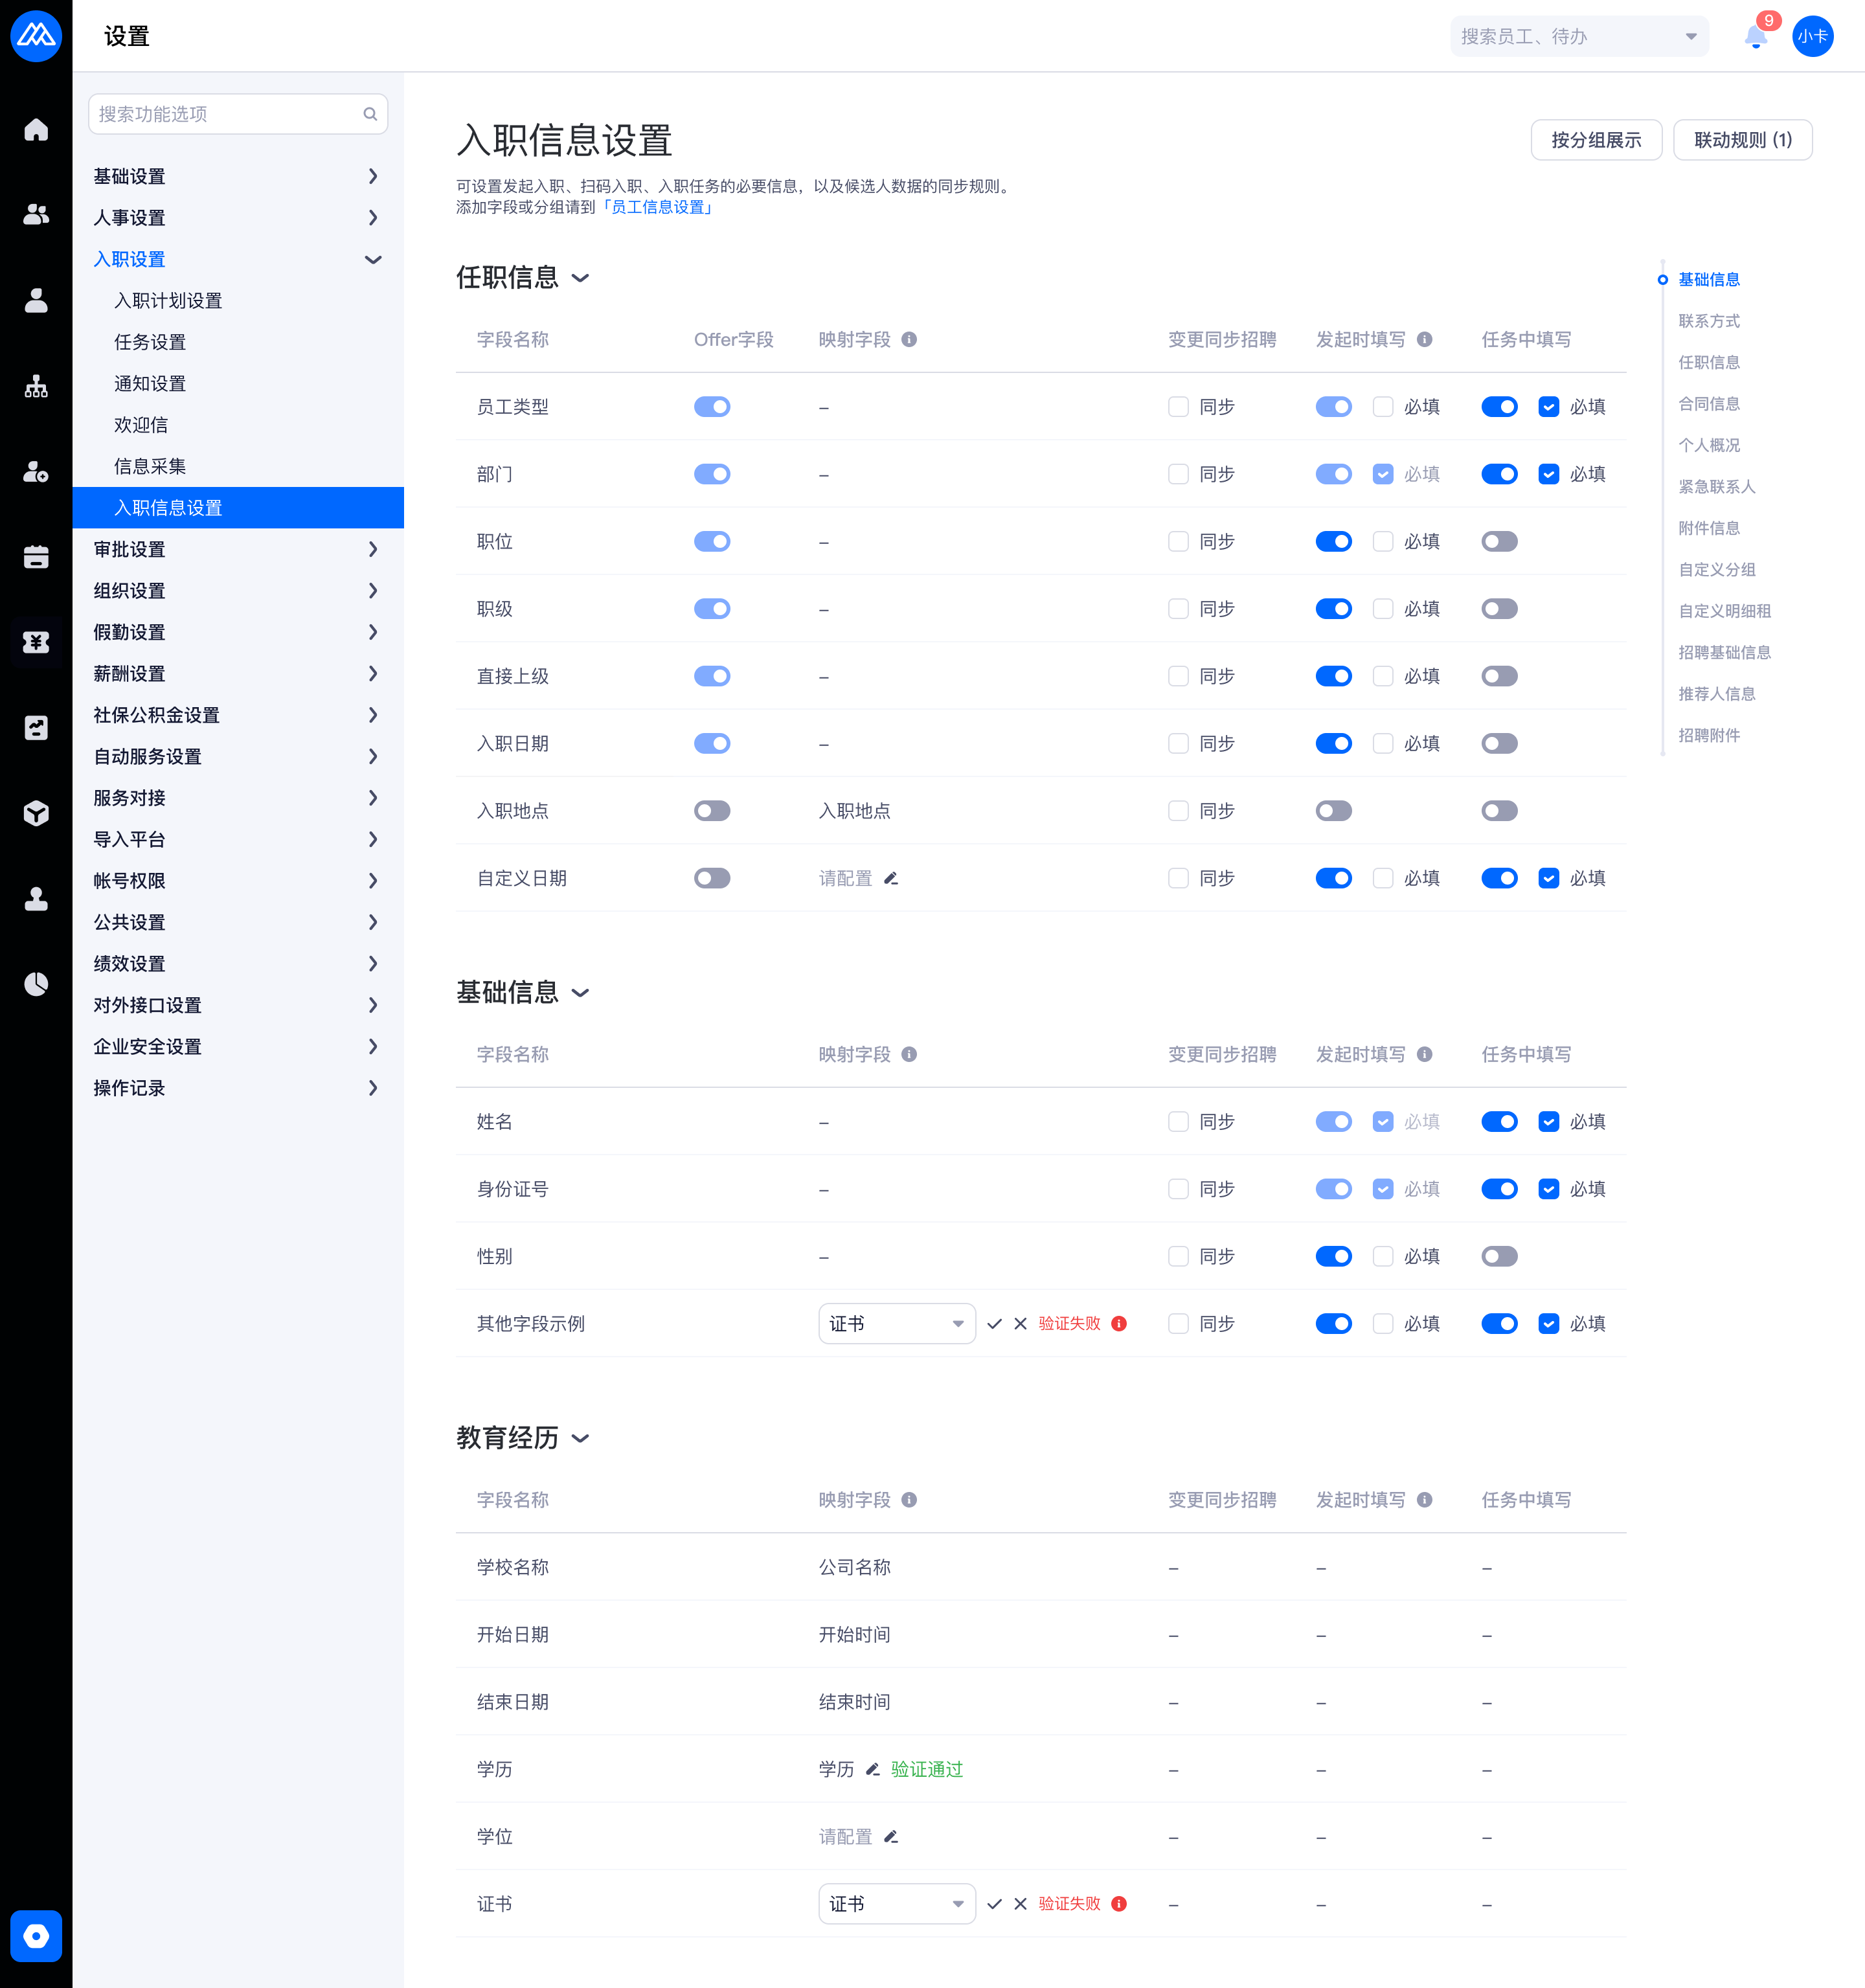Select 入职信息设置 submenu item
This screenshot has height=1988, width=1865.
pyautogui.click(x=238, y=508)
